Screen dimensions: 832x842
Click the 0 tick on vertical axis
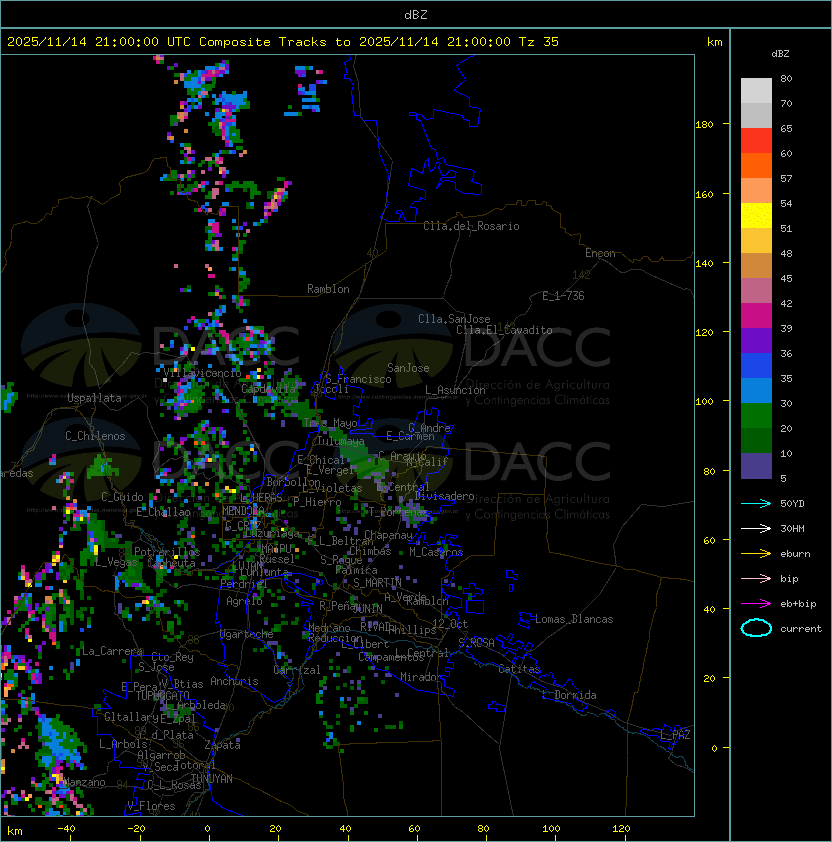click(714, 748)
